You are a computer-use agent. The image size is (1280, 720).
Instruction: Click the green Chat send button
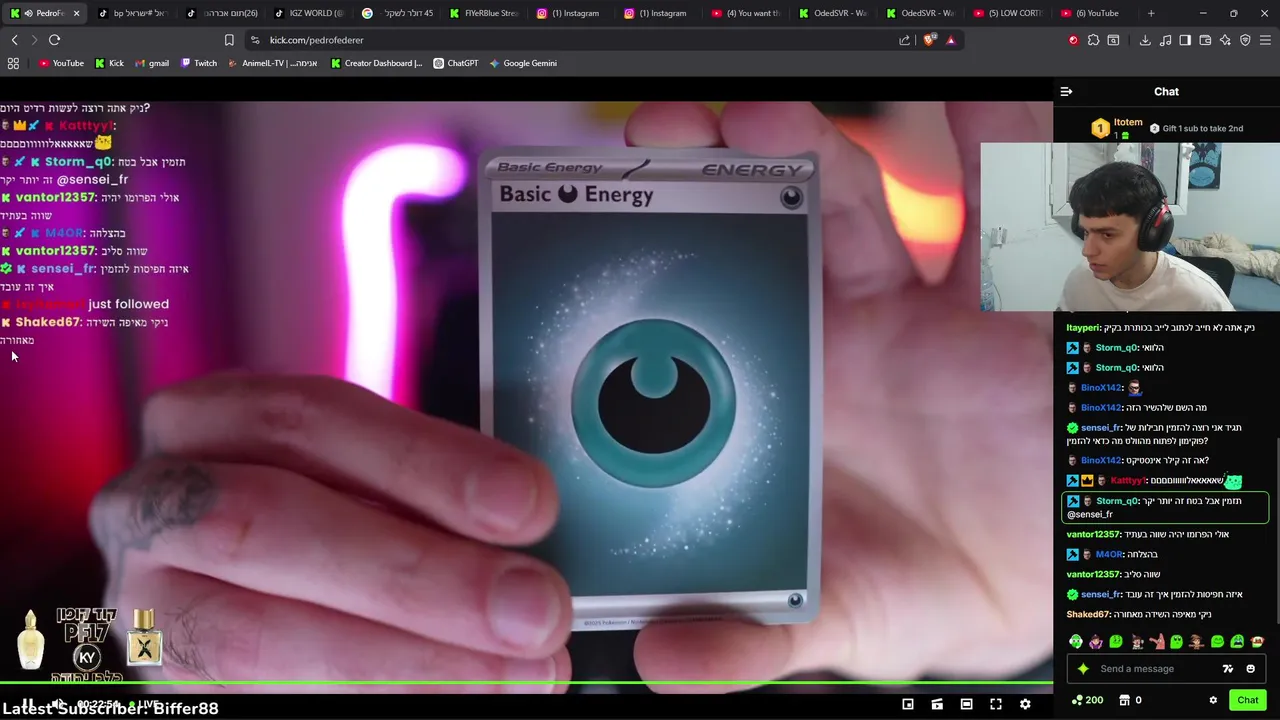[1247, 700]
